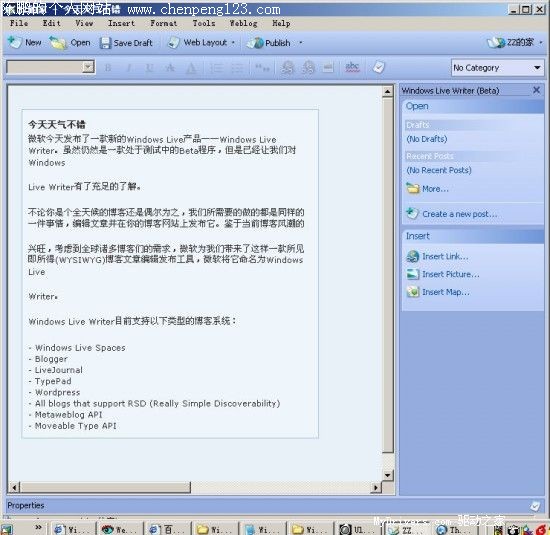Toggle Italic formatting

tap(129, 68)
